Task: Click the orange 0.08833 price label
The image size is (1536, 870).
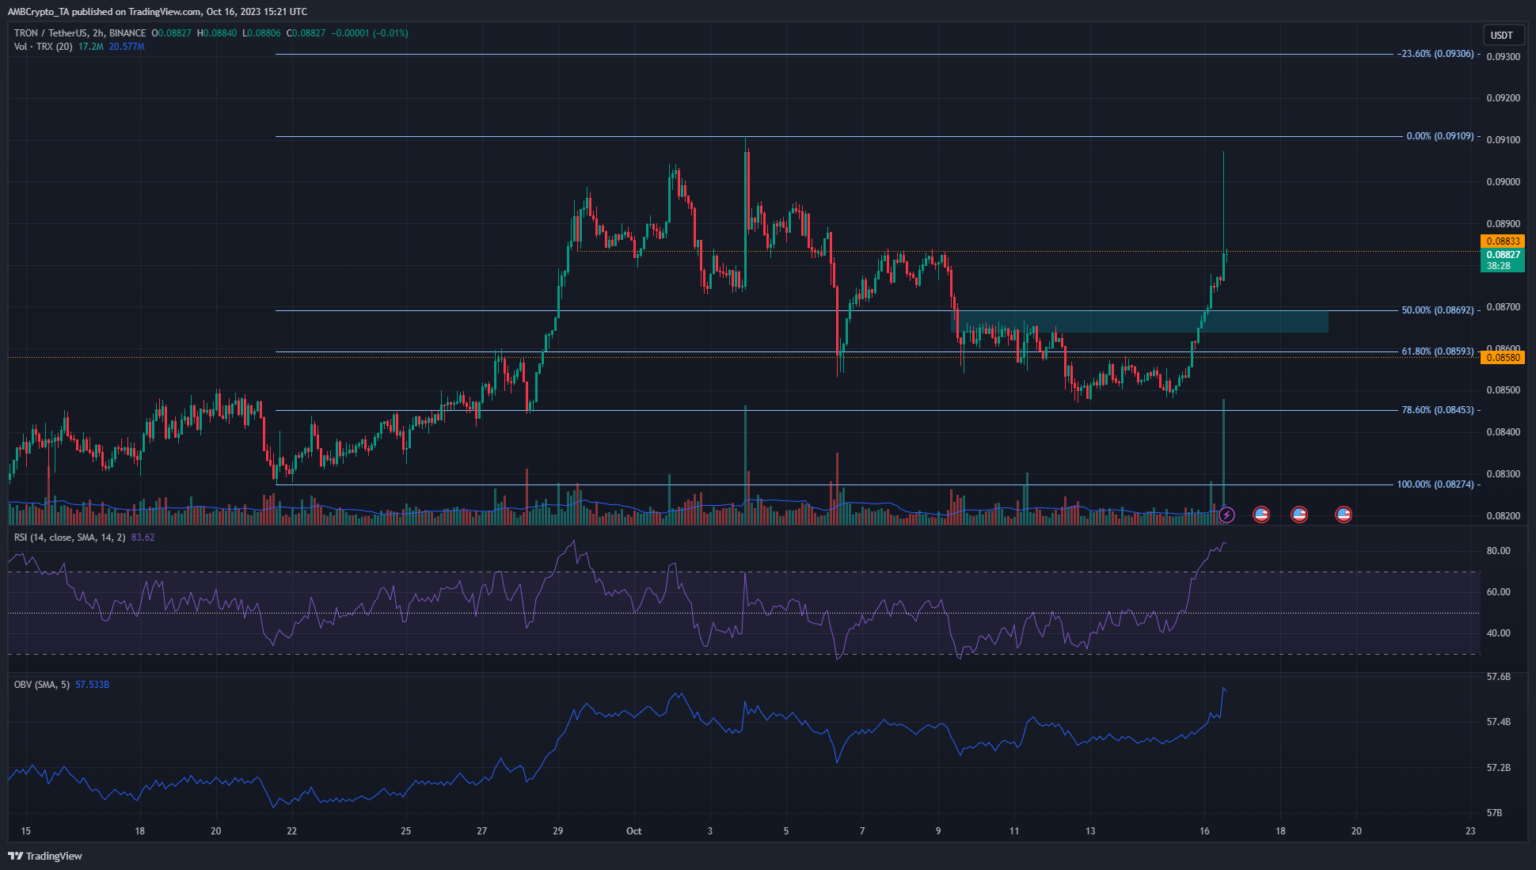Action: (1502, 241)
